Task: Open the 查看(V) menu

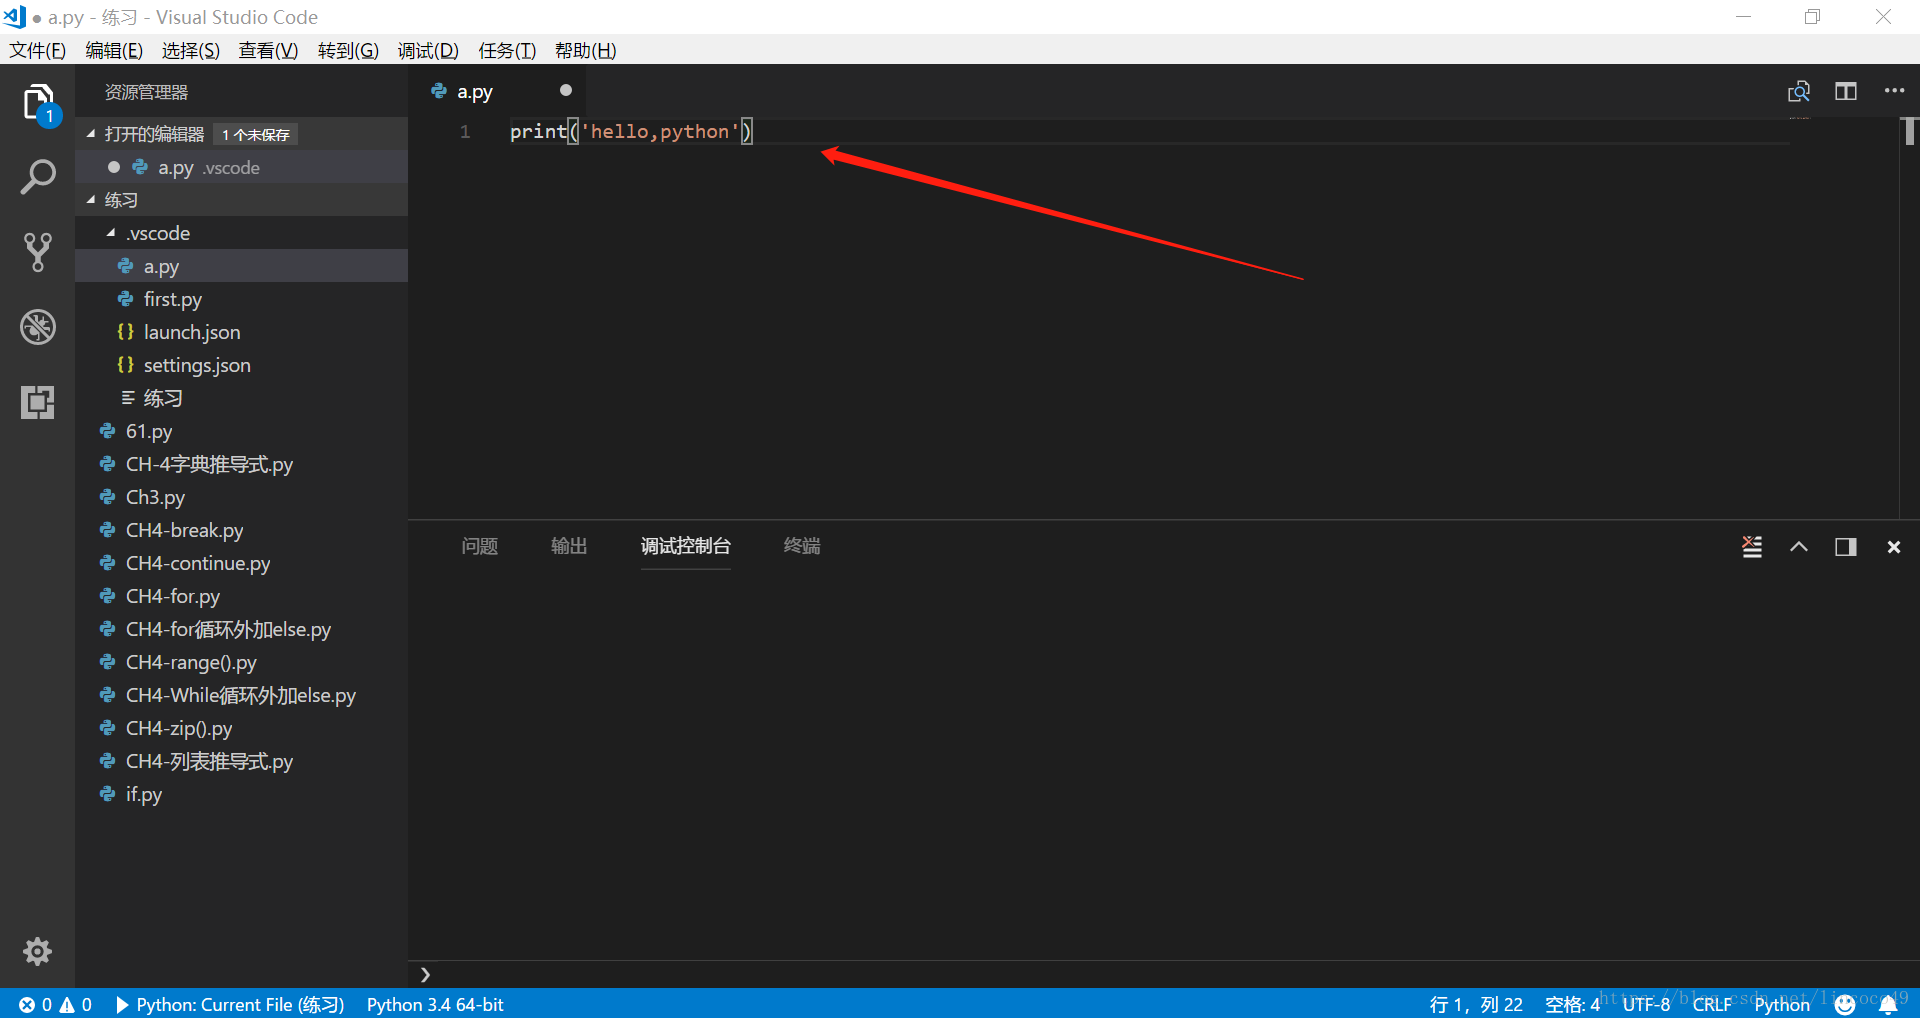Action: [x=268, y=50]
